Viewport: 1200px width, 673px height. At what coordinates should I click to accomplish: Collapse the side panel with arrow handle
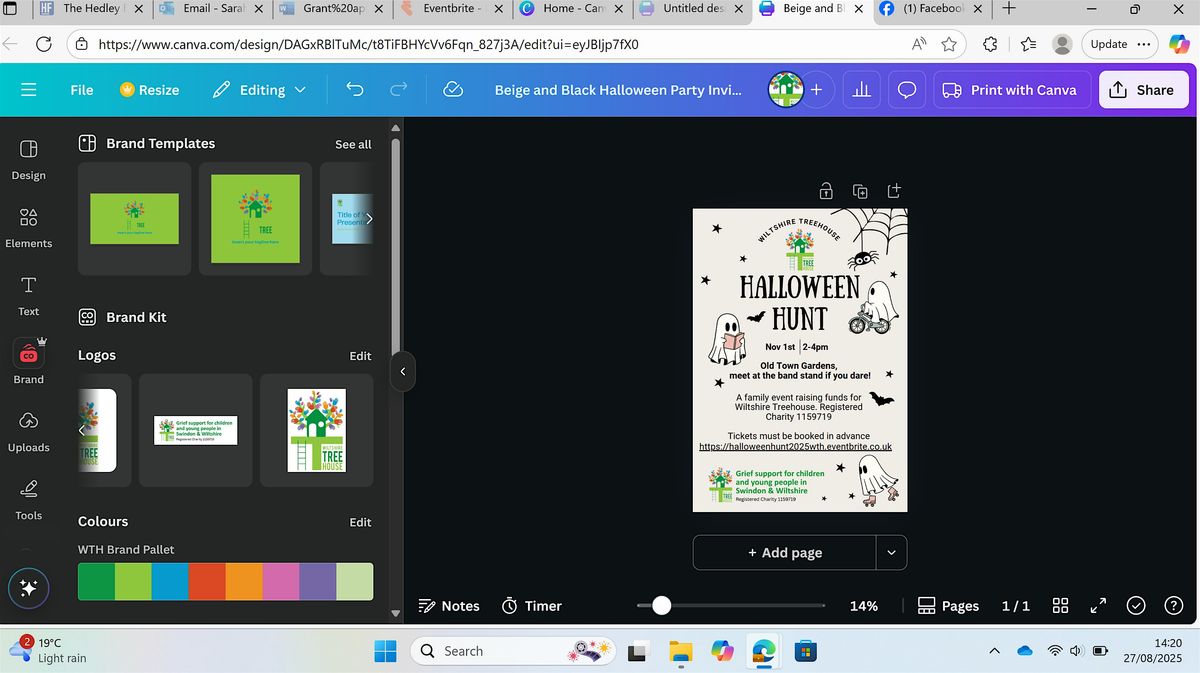pos(402,371)
